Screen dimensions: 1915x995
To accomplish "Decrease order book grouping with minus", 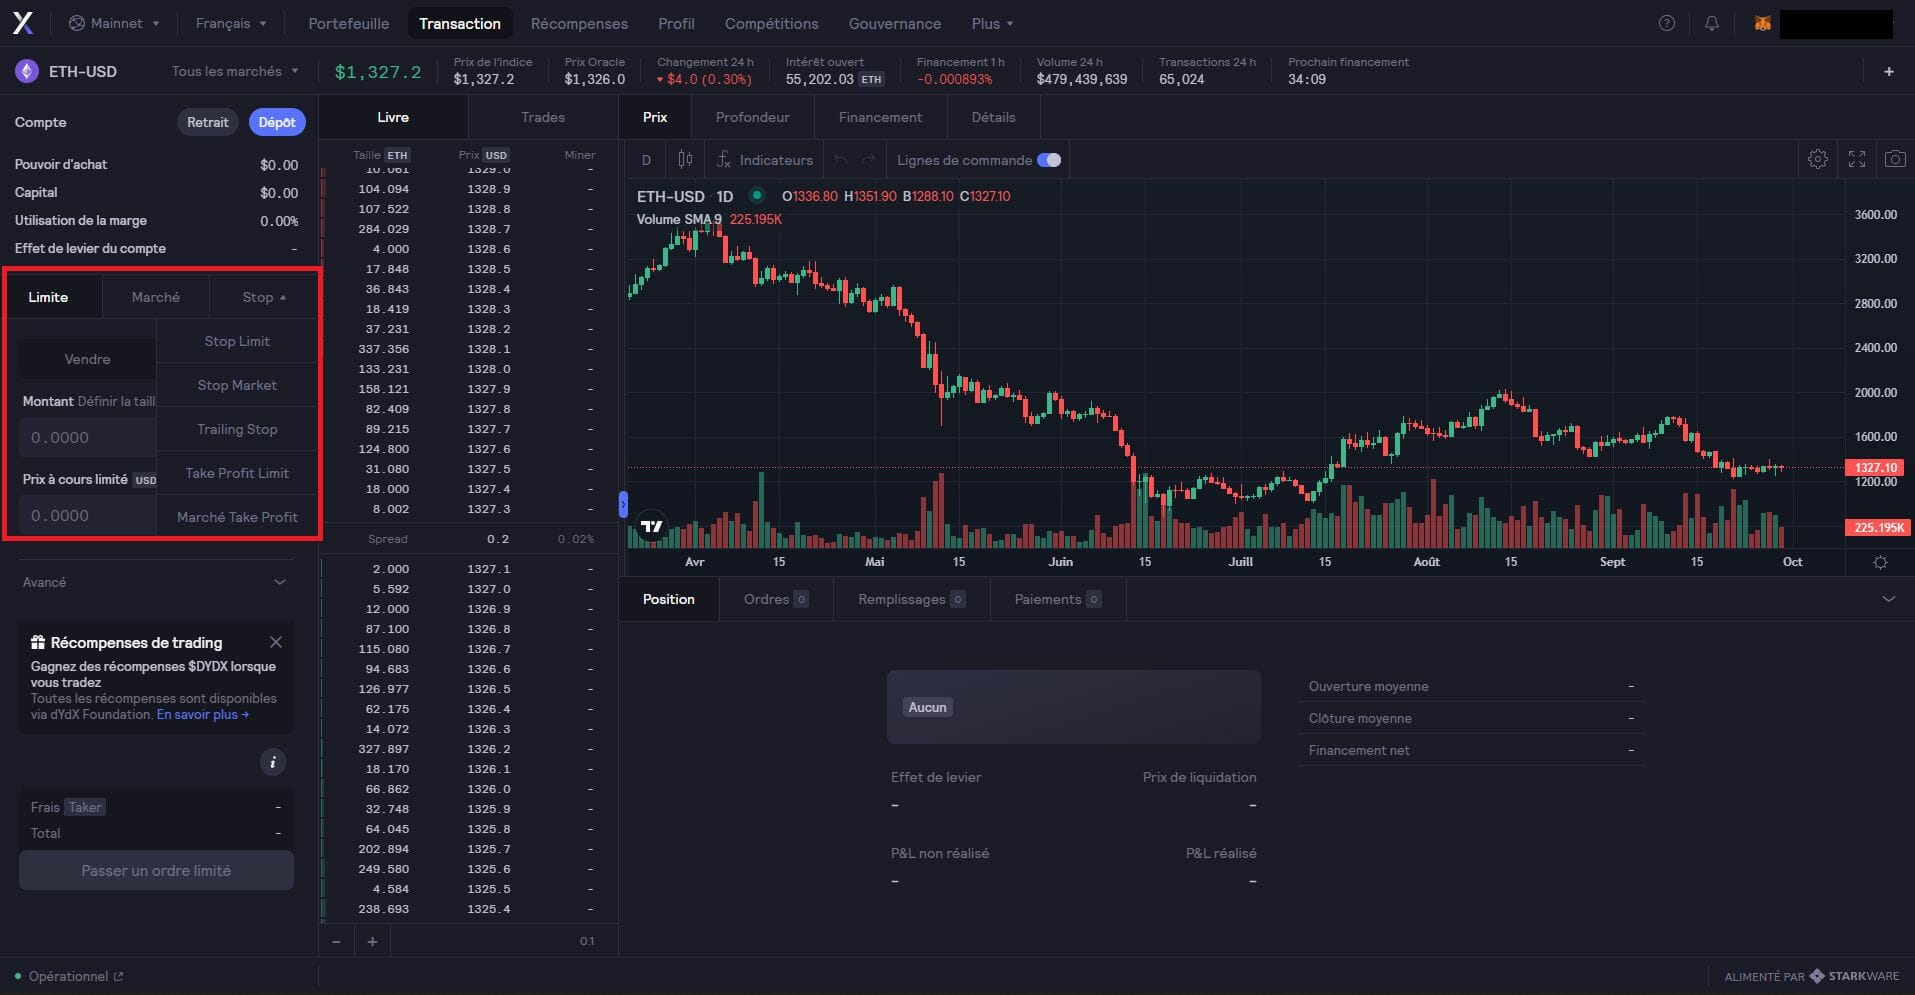I will click(x=336, y=941).
